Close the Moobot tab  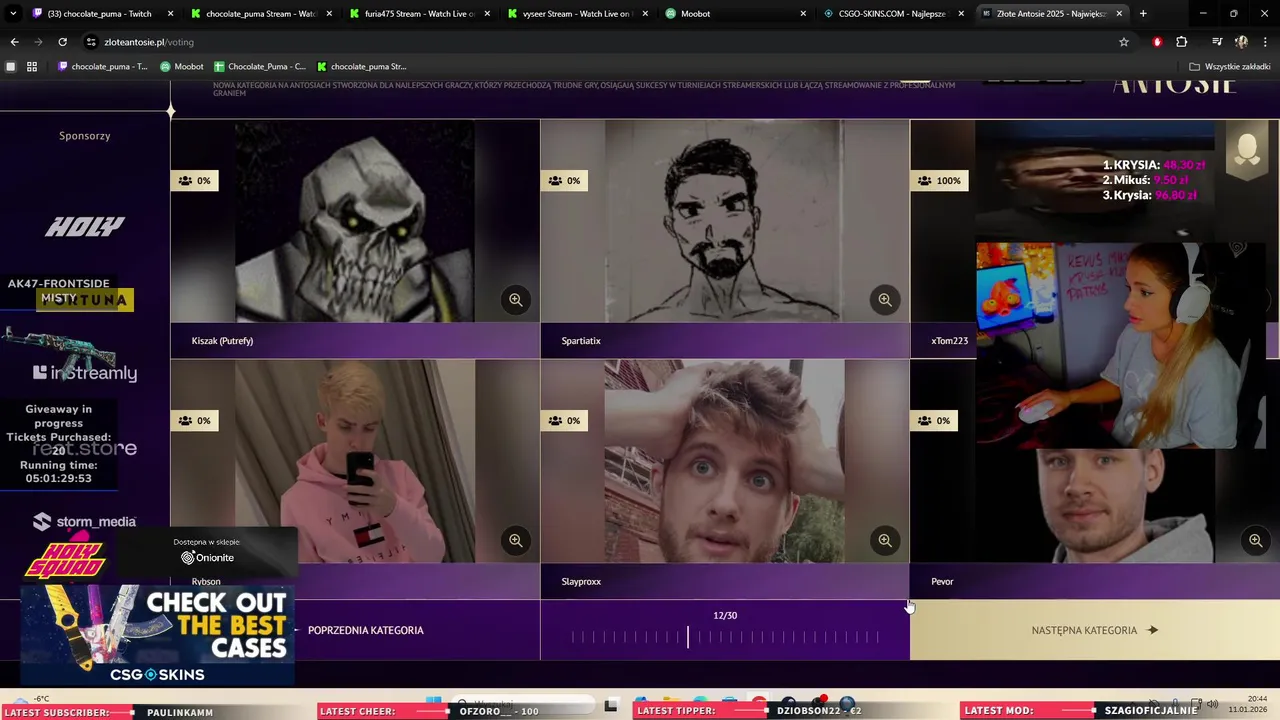(x=803, y=14)
